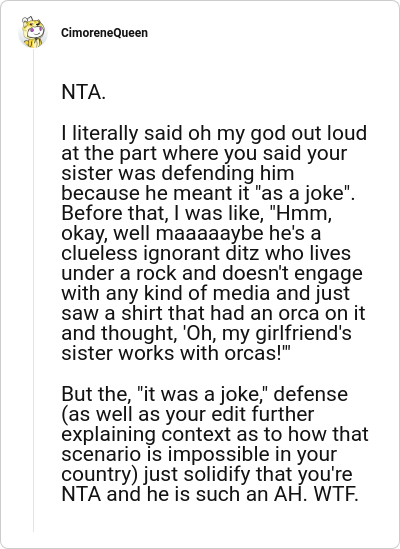Click the line 'clueless ignorant ditz who lives'

coord(206,253)
